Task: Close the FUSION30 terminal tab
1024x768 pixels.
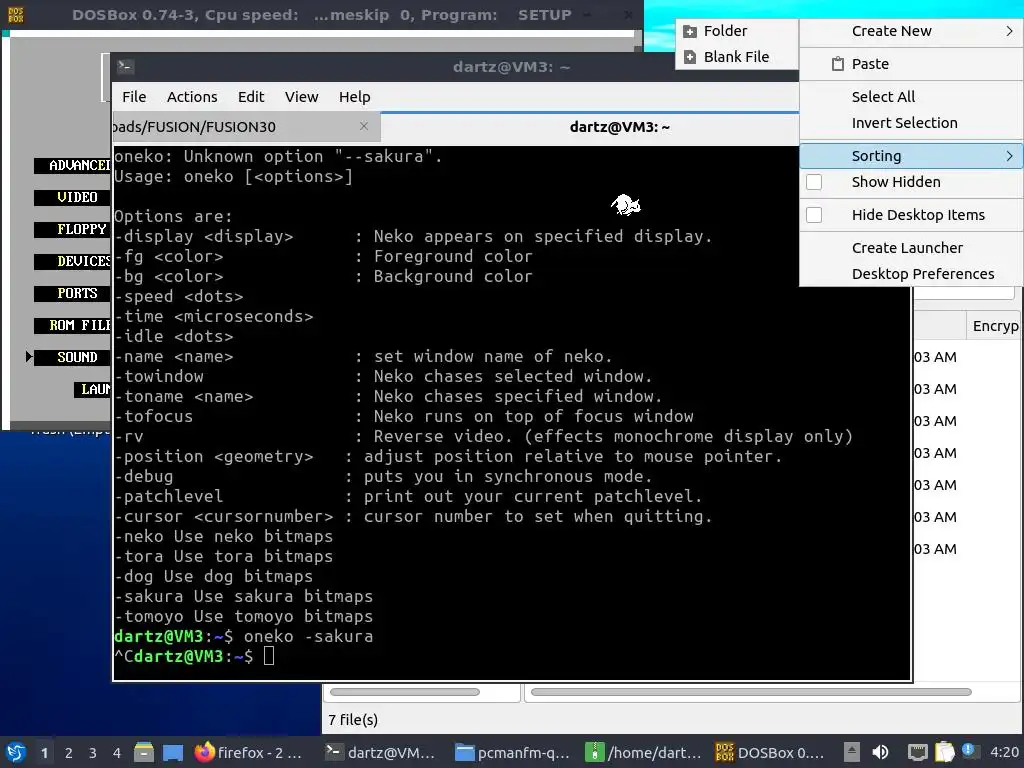Action: (364, 126)
